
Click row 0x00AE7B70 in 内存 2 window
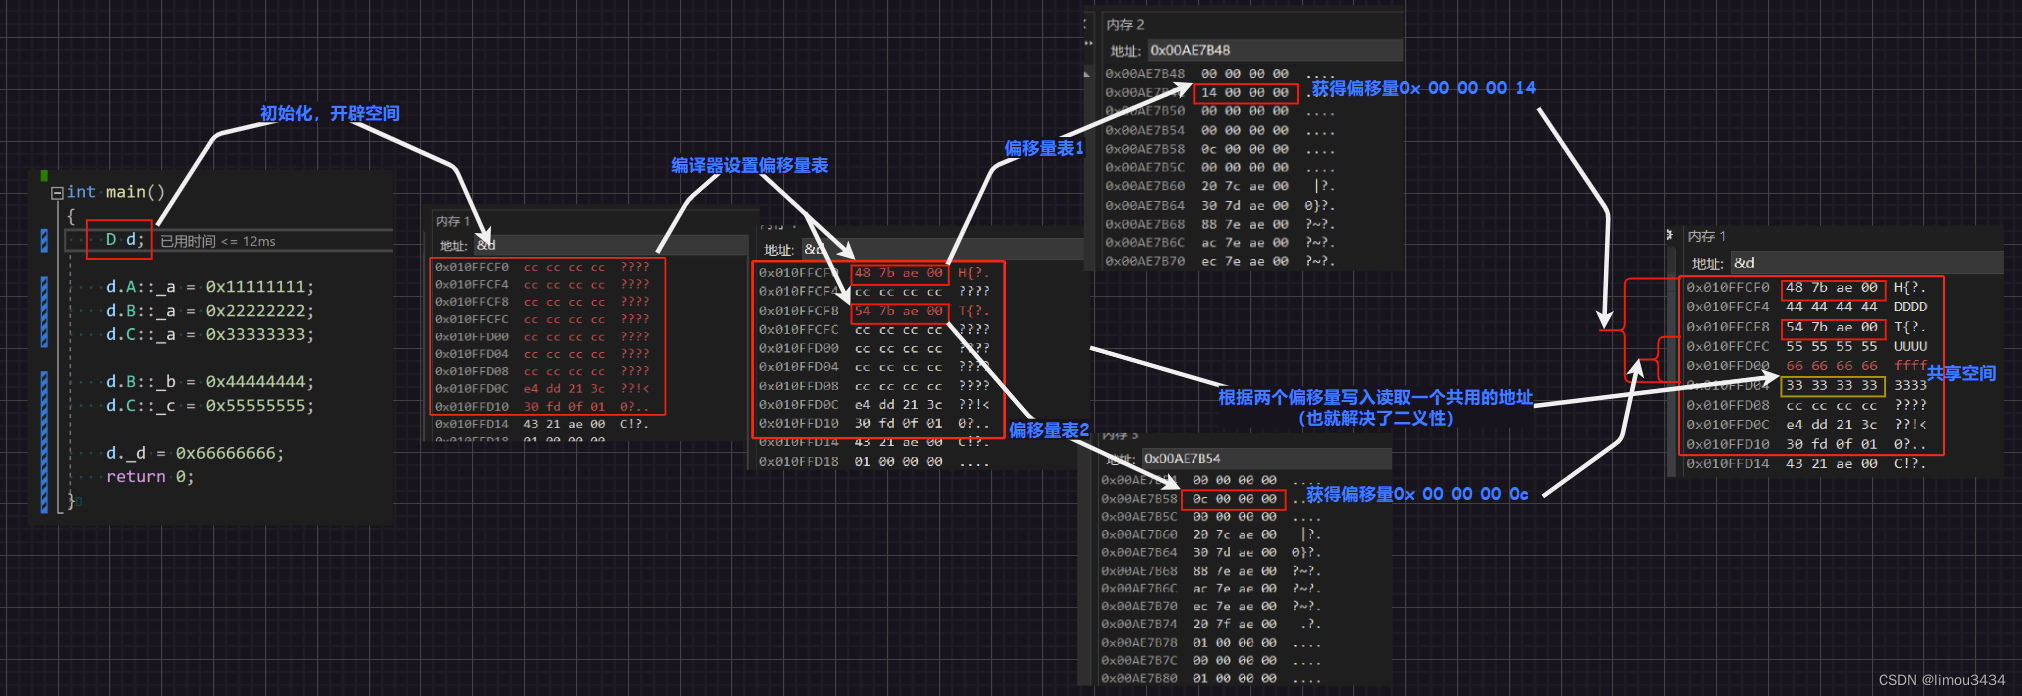[1219, 261]
